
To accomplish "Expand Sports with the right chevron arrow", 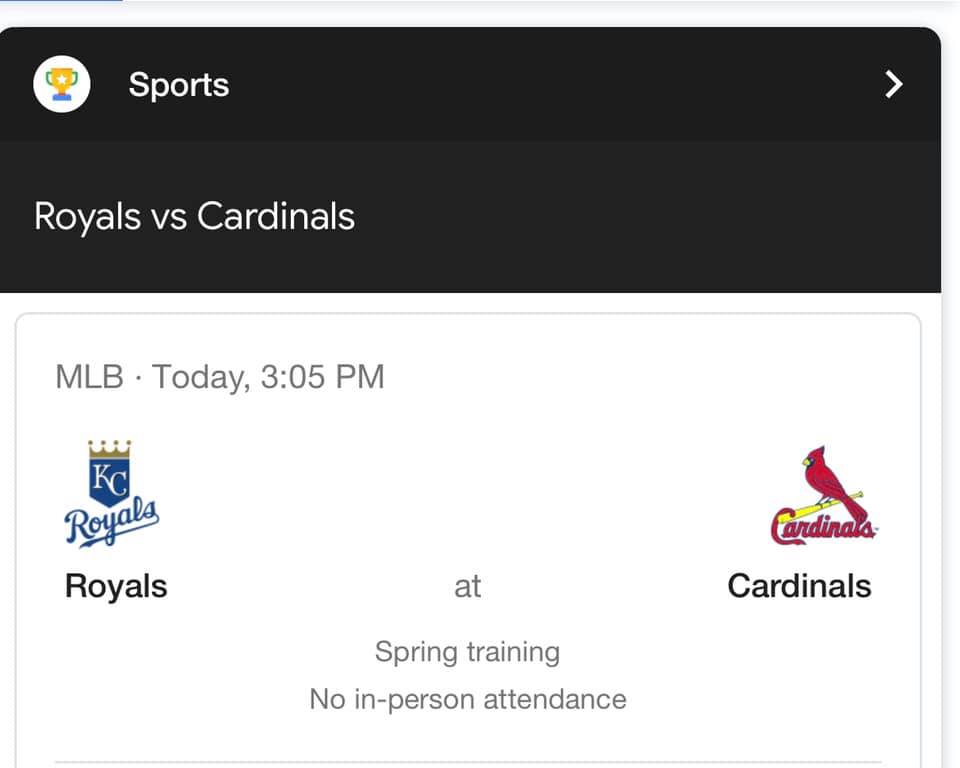I will (894, 84).
